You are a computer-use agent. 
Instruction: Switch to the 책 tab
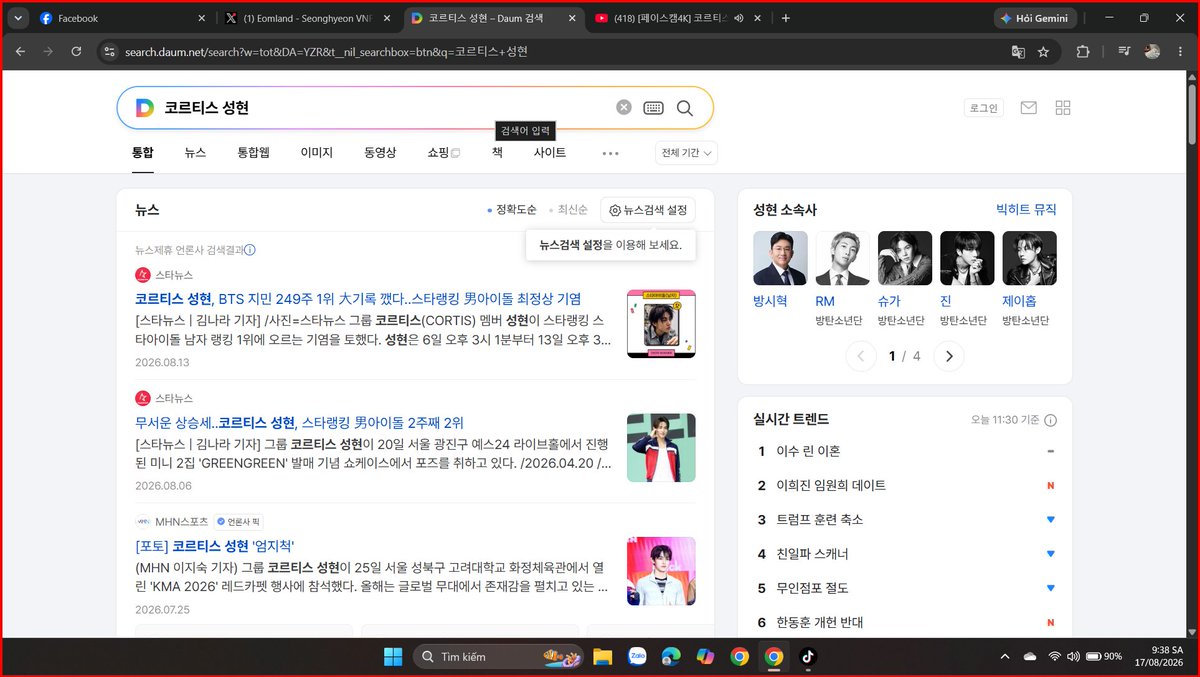click(x=497, y=153)
